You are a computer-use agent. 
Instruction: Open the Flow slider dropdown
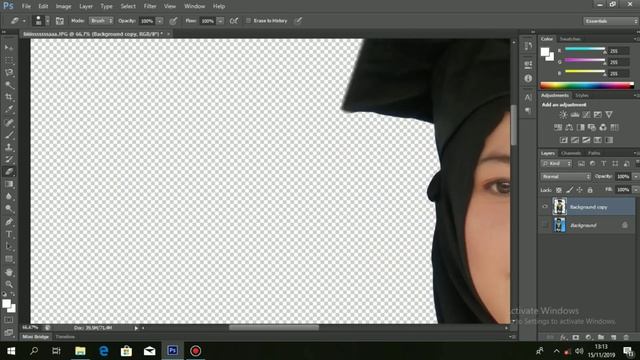(x=220, y=21)
